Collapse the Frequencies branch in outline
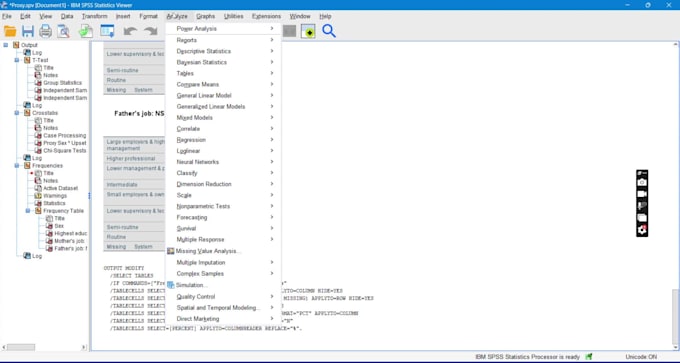This screenshot has width=680, height=363. point(16,166)
